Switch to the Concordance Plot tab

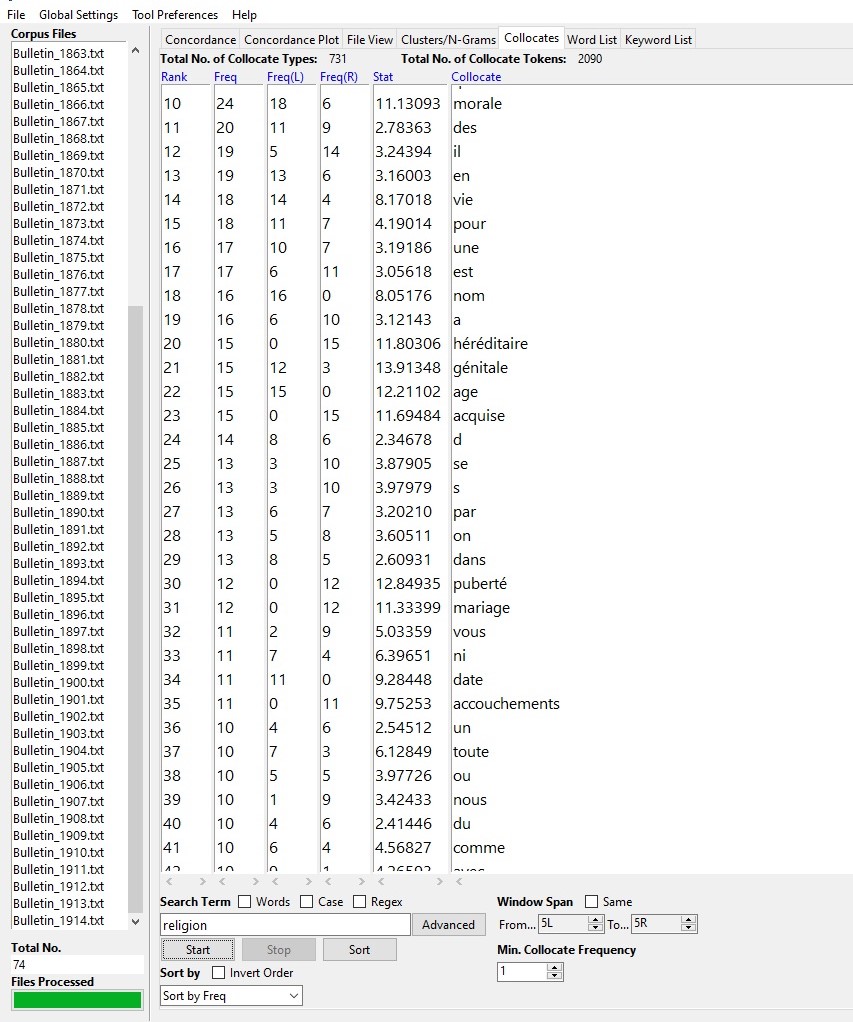tap(291, 39)
